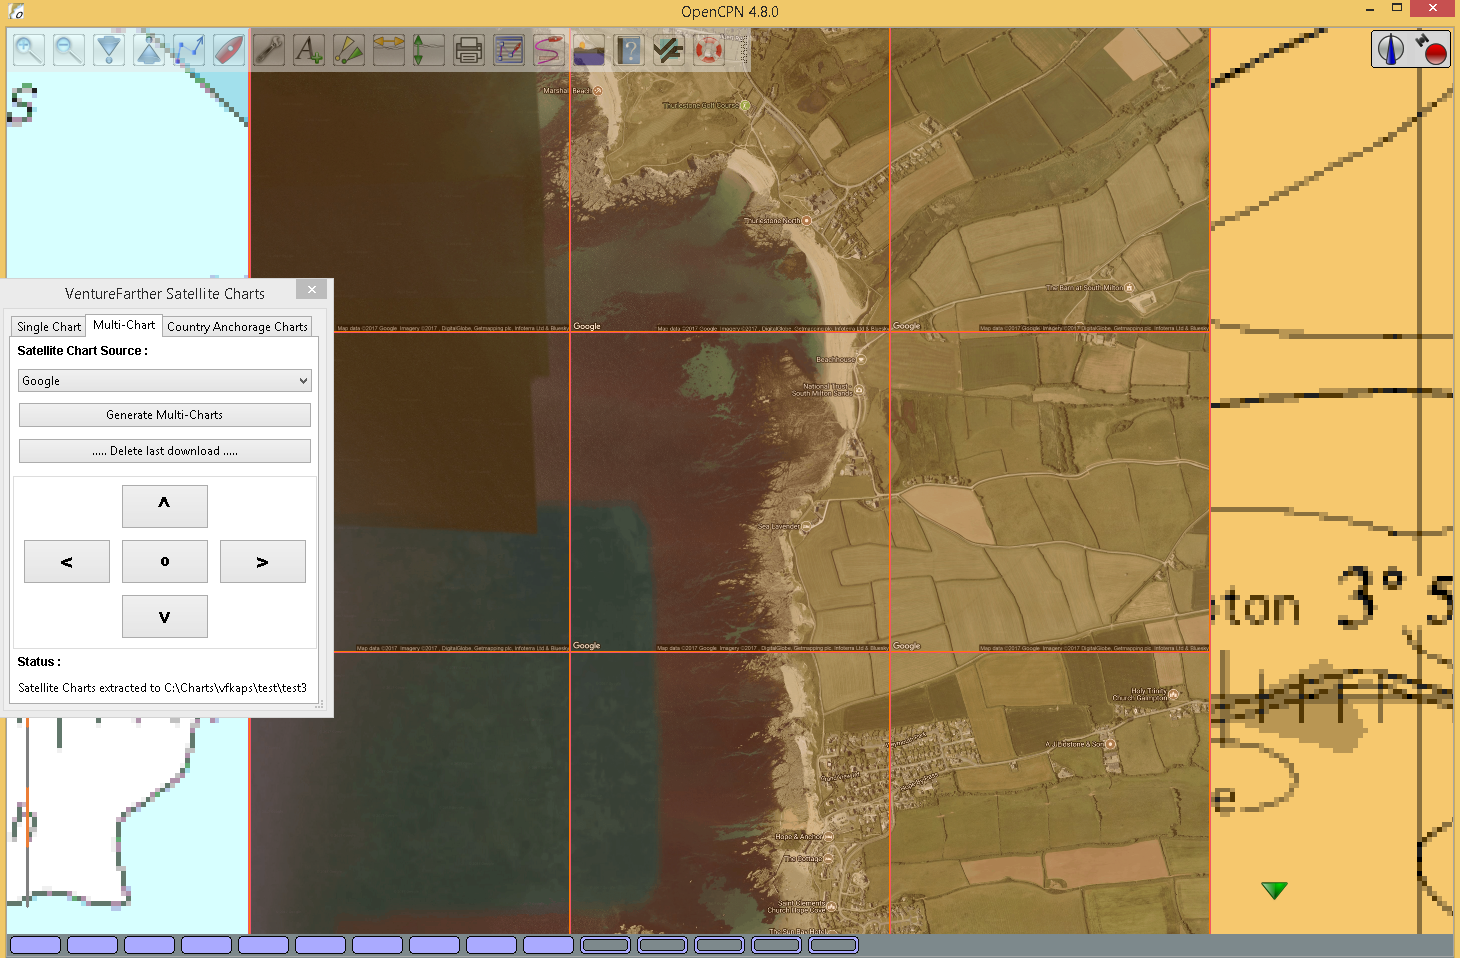Click the Zoom In magnifier tool
This screenshot has height=958, width=1460.
29,49
